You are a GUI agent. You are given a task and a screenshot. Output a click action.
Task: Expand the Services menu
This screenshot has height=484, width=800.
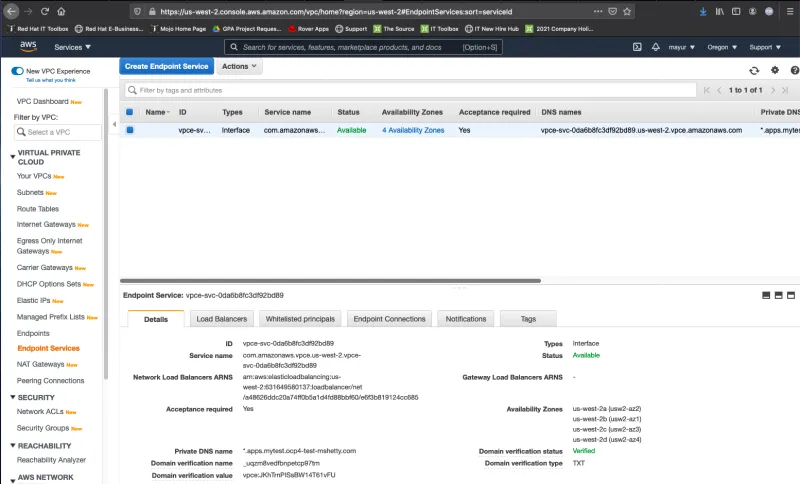73,47
